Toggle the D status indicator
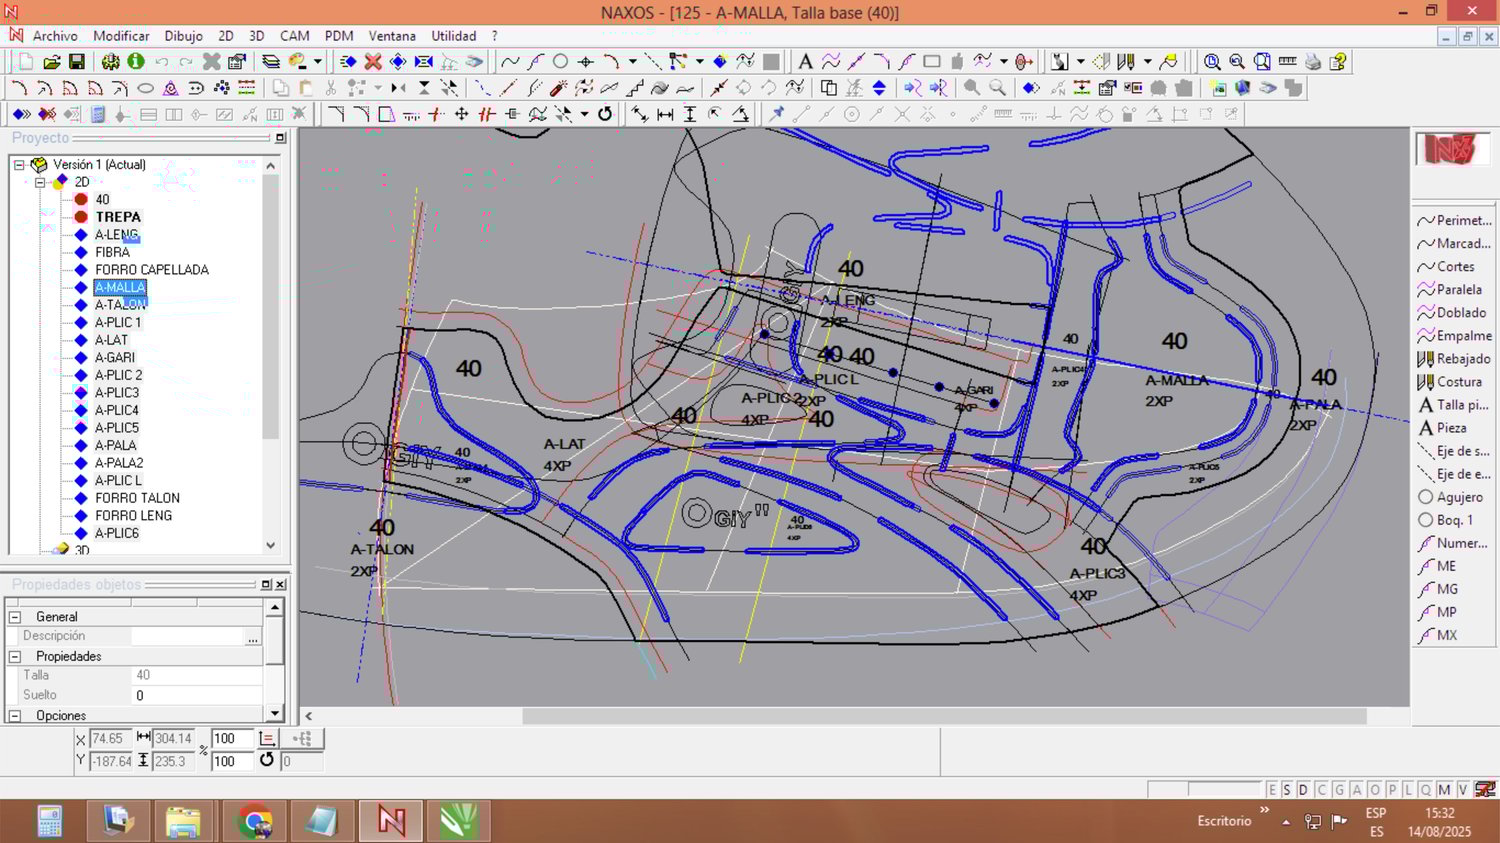 (1303, 790)
